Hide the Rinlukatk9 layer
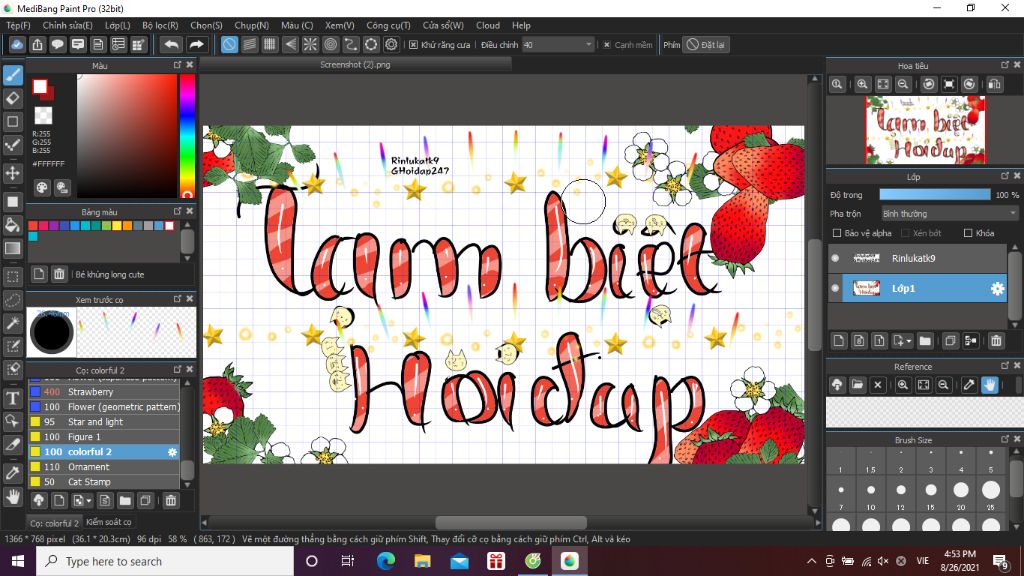The image size is (1024, 576). point(835,259)
